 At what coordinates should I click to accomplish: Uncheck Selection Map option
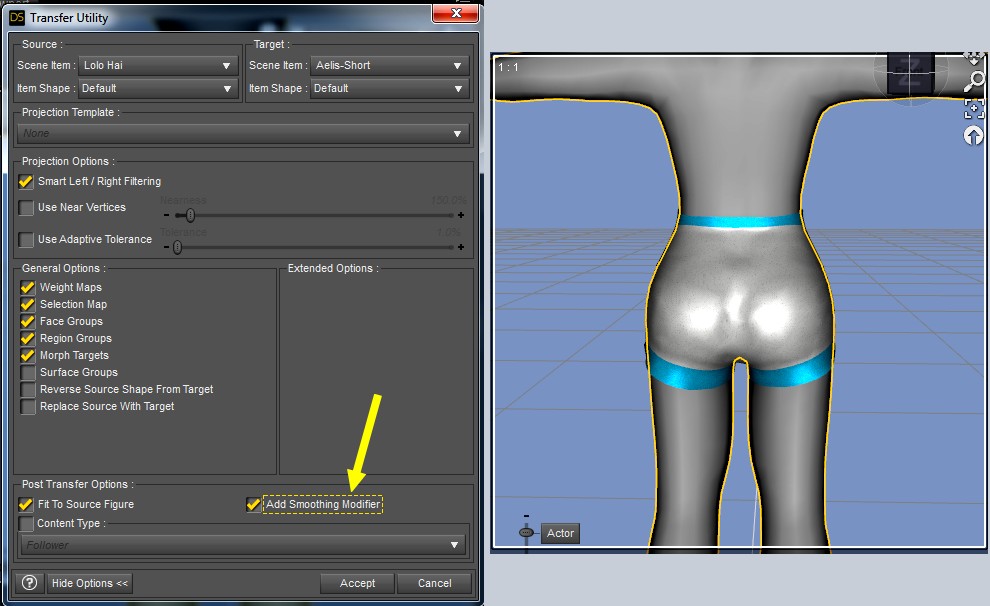pos(28,304)
